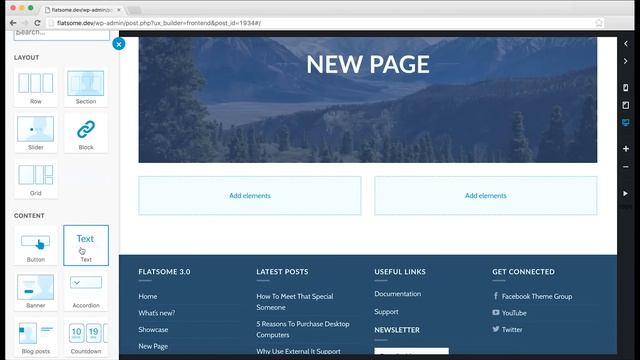This screenshot has height=360, width=640.
Task: Insert the Banner element
Action: coord(36,291)
